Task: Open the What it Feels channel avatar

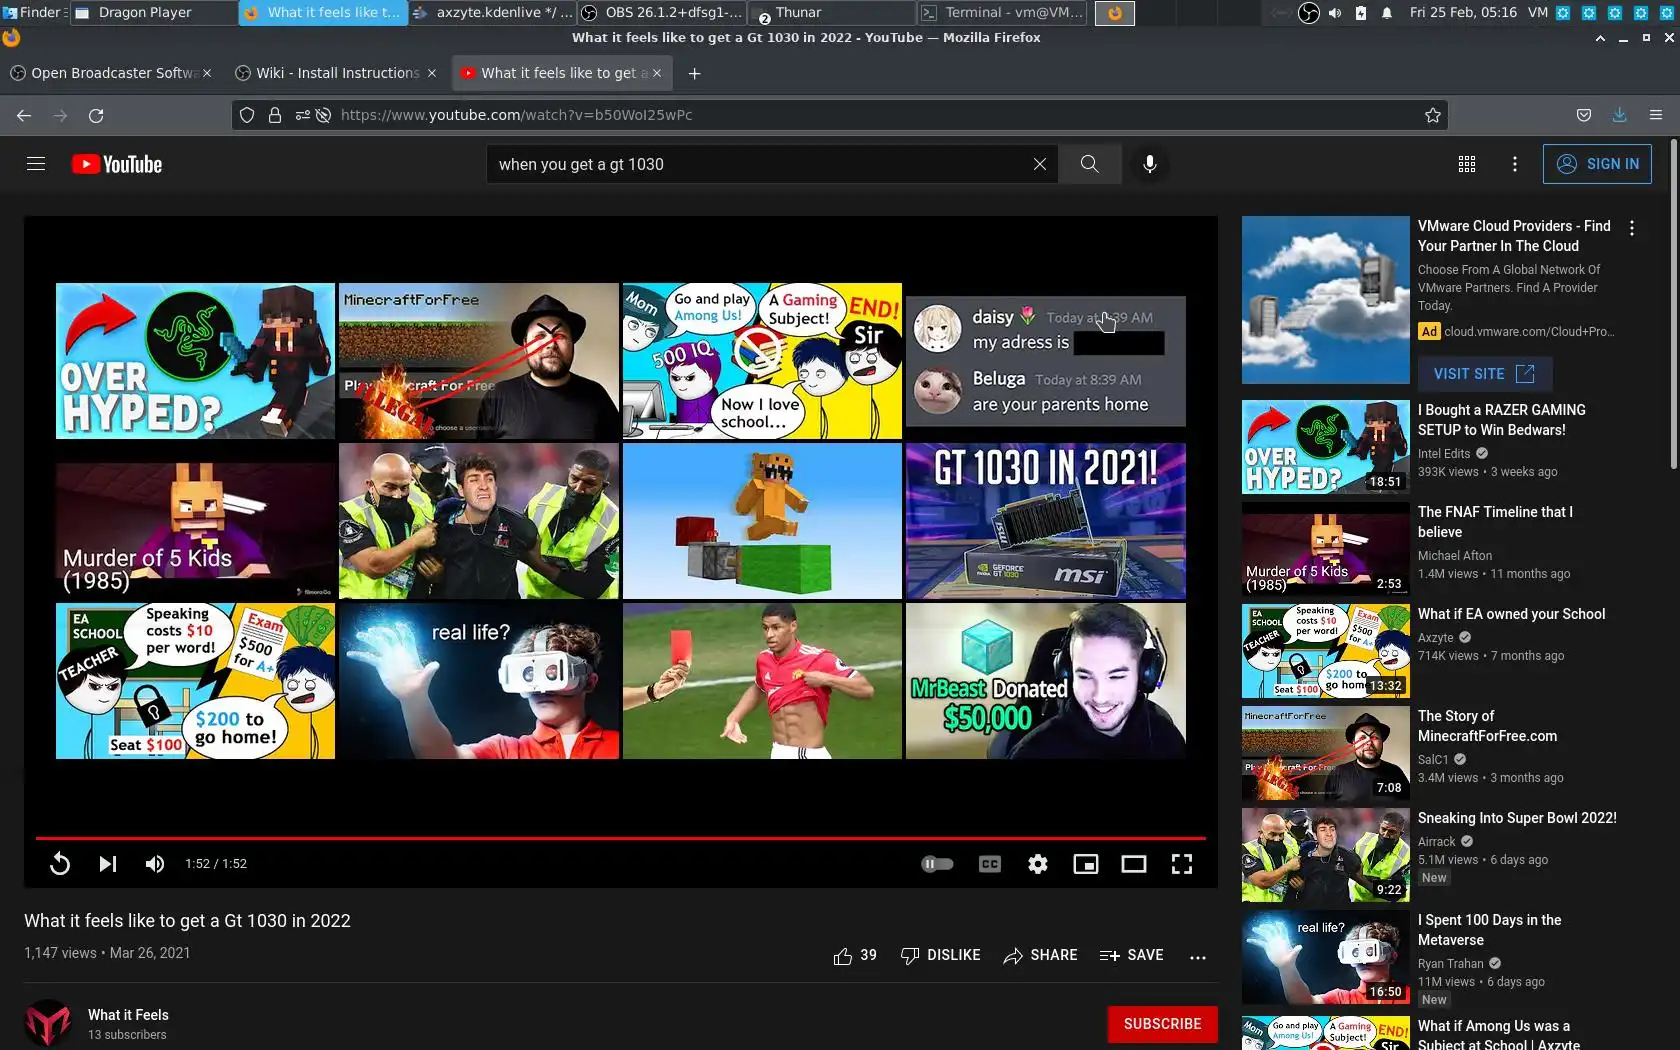Action: click(48, 1024)
